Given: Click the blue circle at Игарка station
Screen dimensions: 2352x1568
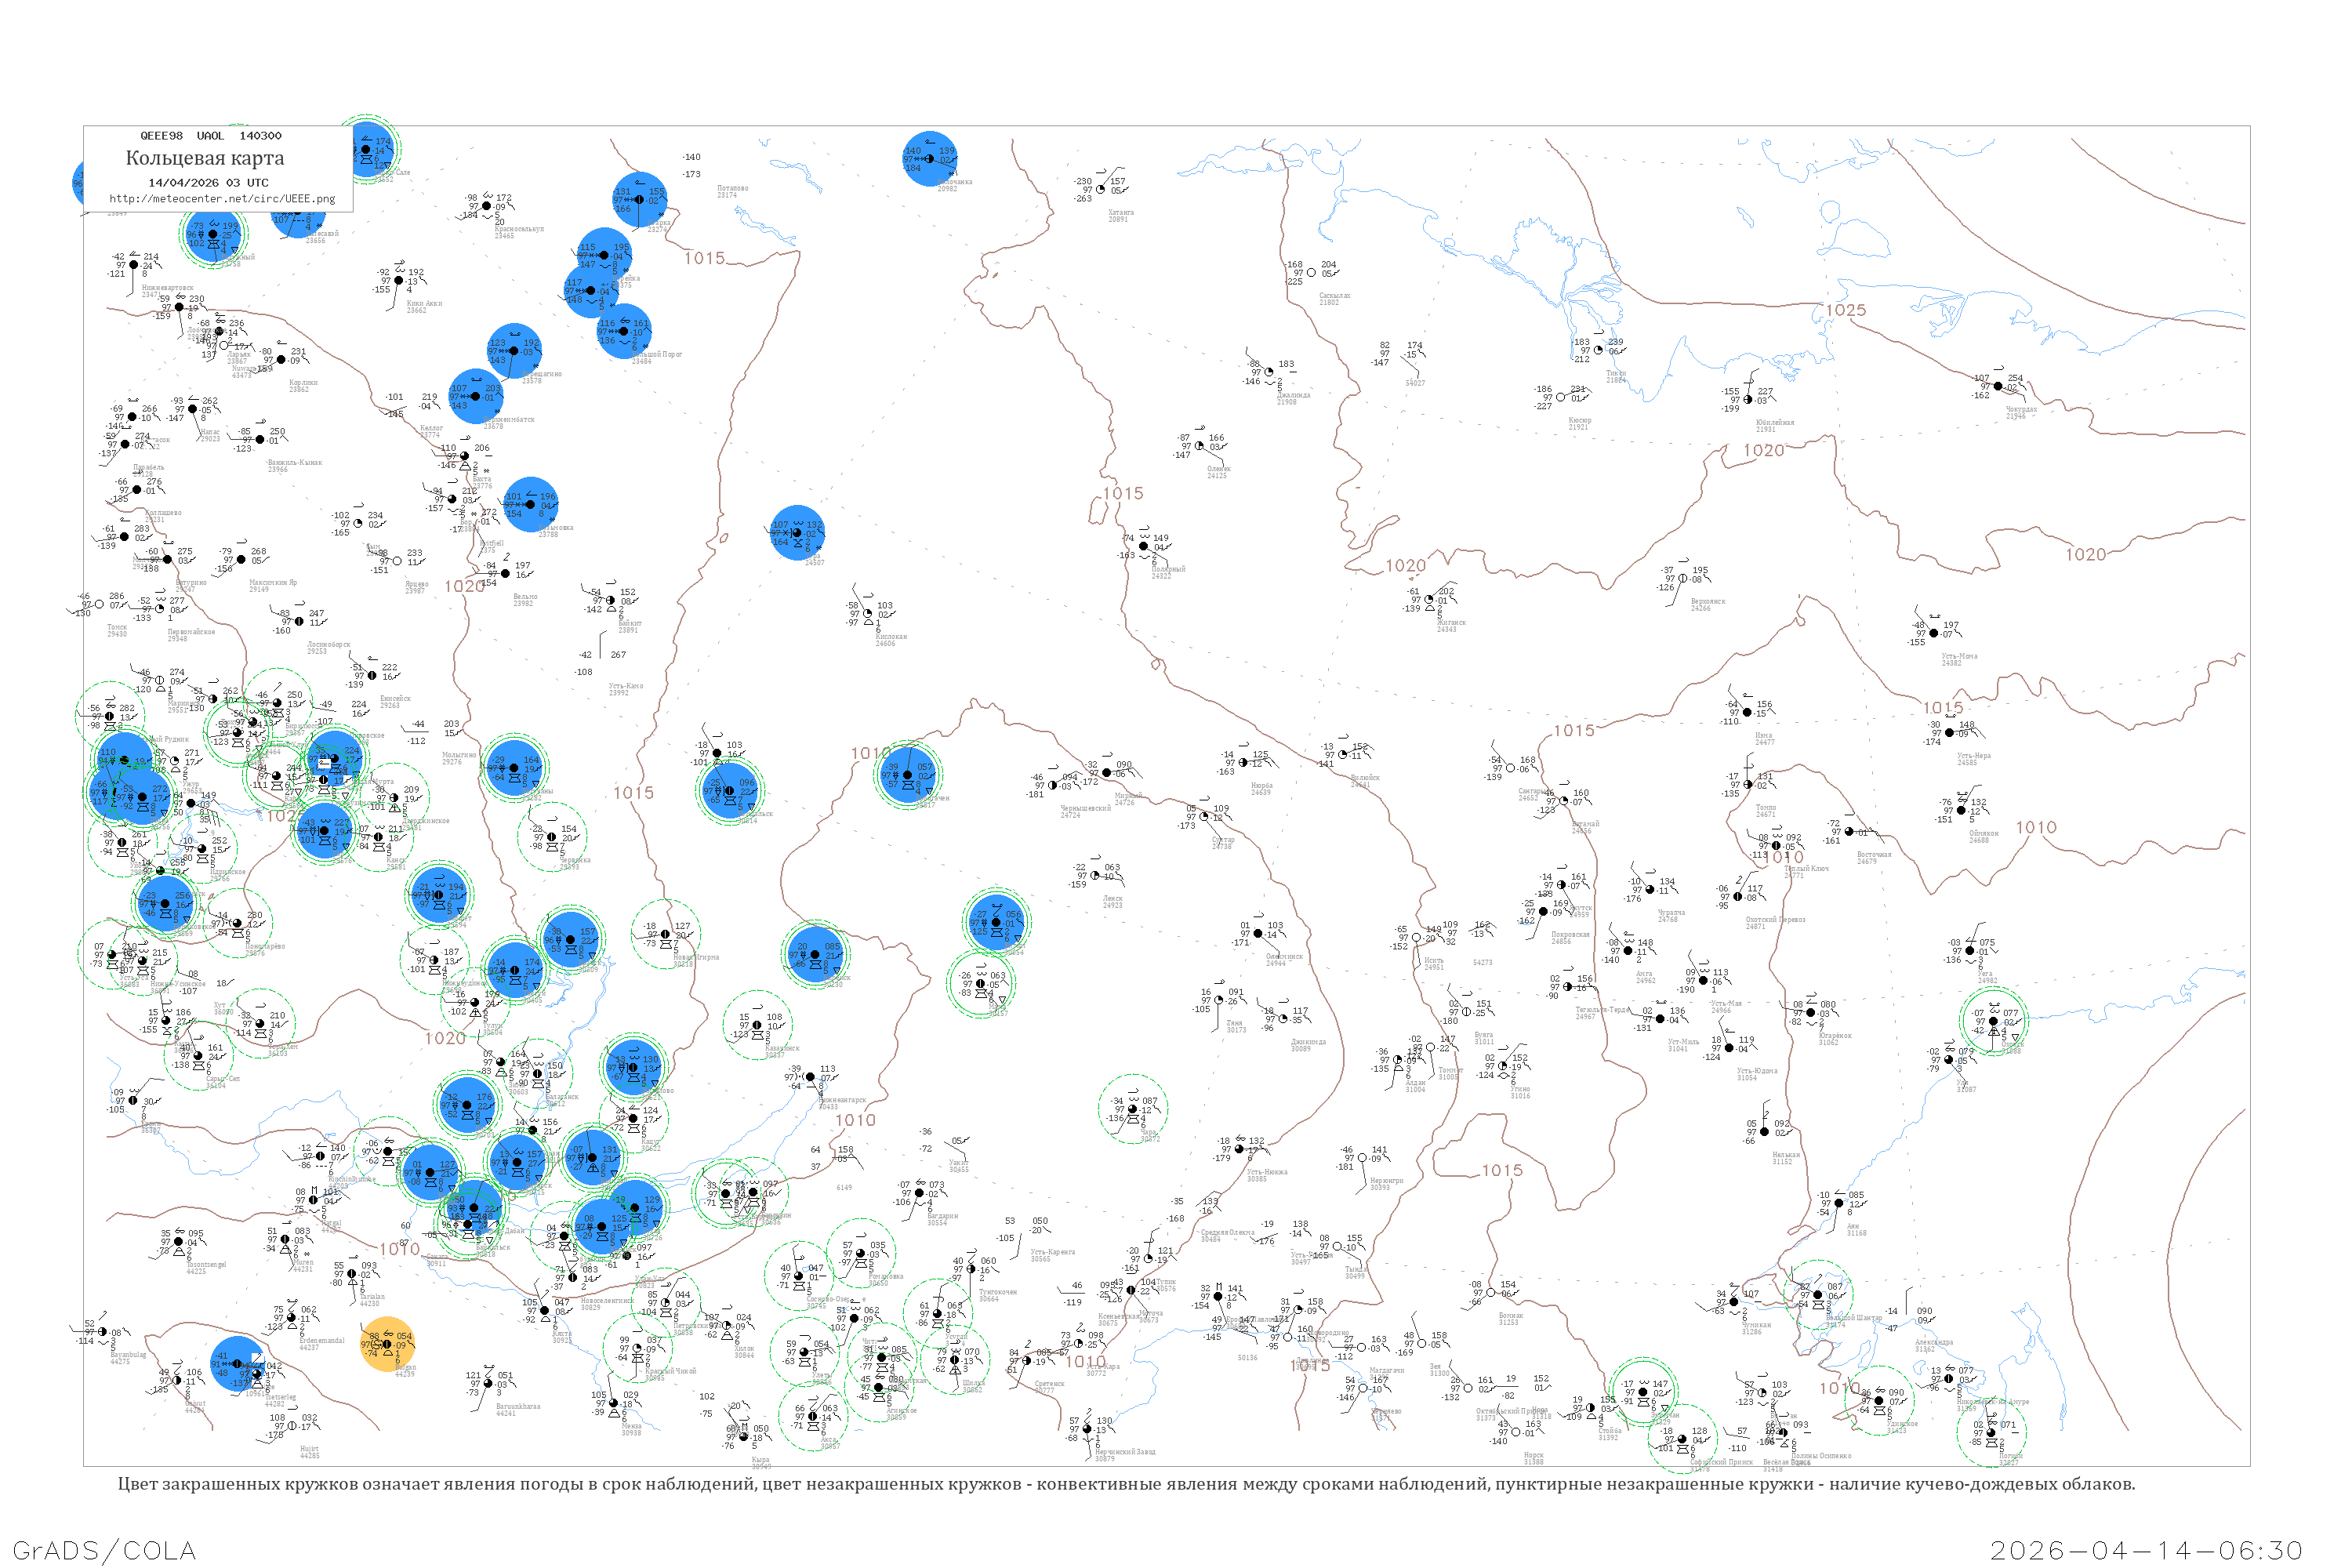Looking at the screenshot, I should click(640, 199).
